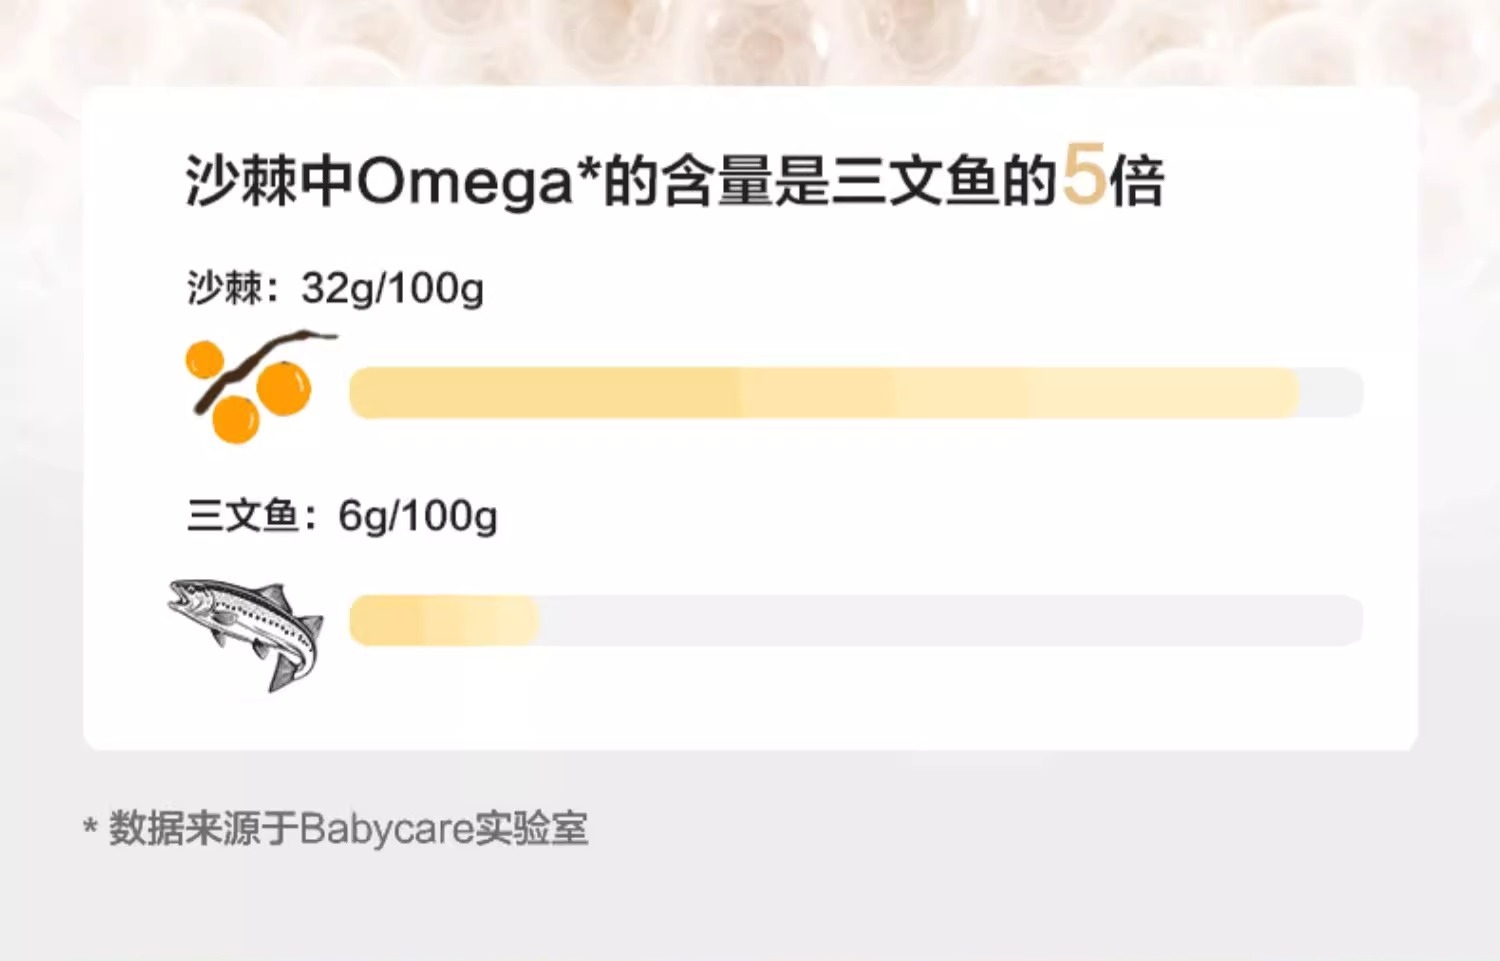Click the filled sea buckthorn progress bar
The width and height of the screenshot is (1500, 961).
822,392
